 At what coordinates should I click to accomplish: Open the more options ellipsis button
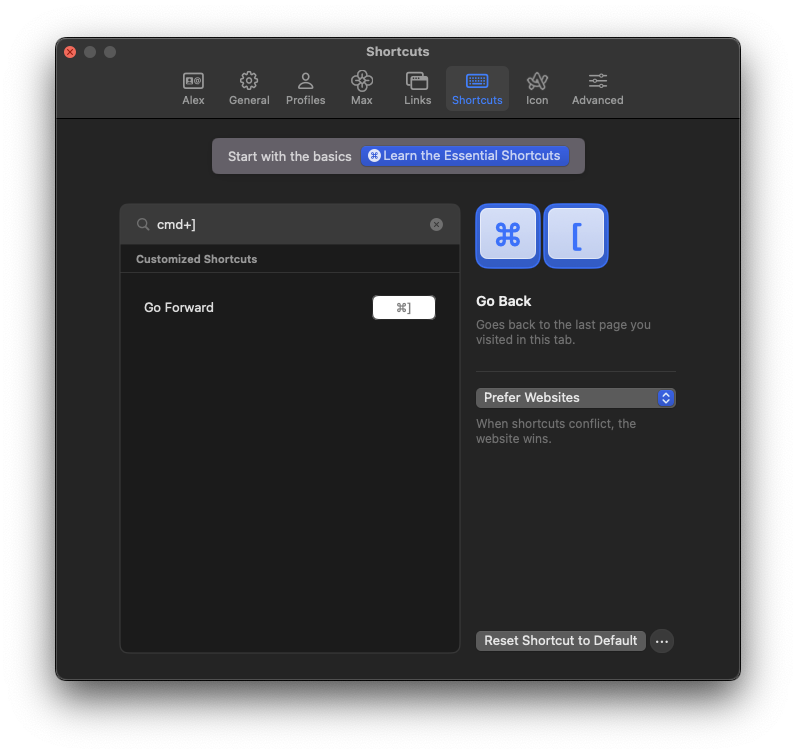661,641
